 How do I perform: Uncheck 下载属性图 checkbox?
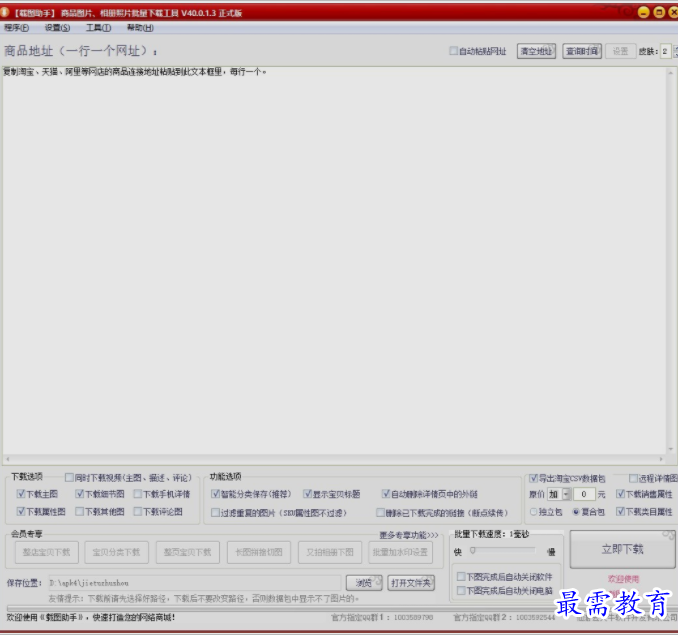point(20,511)
